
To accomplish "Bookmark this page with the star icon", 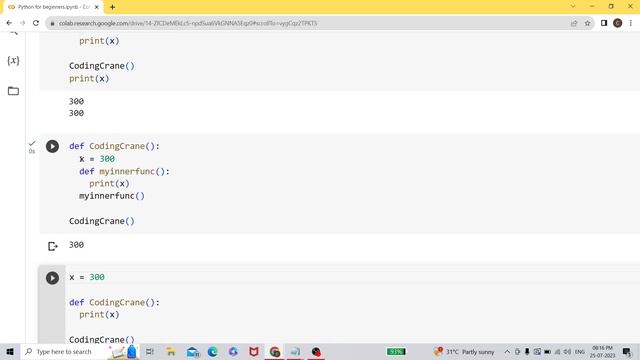I will point(587,23).
